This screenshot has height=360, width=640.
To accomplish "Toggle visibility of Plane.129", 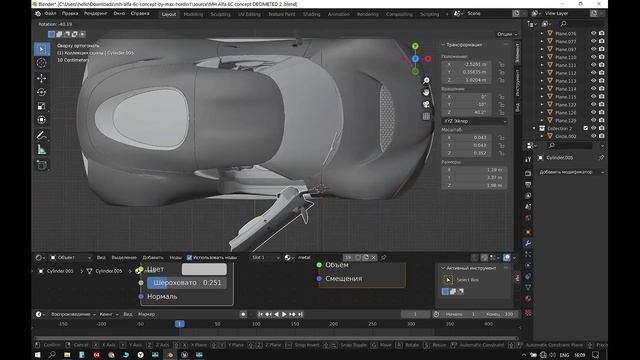I will [x=593, y=120].
